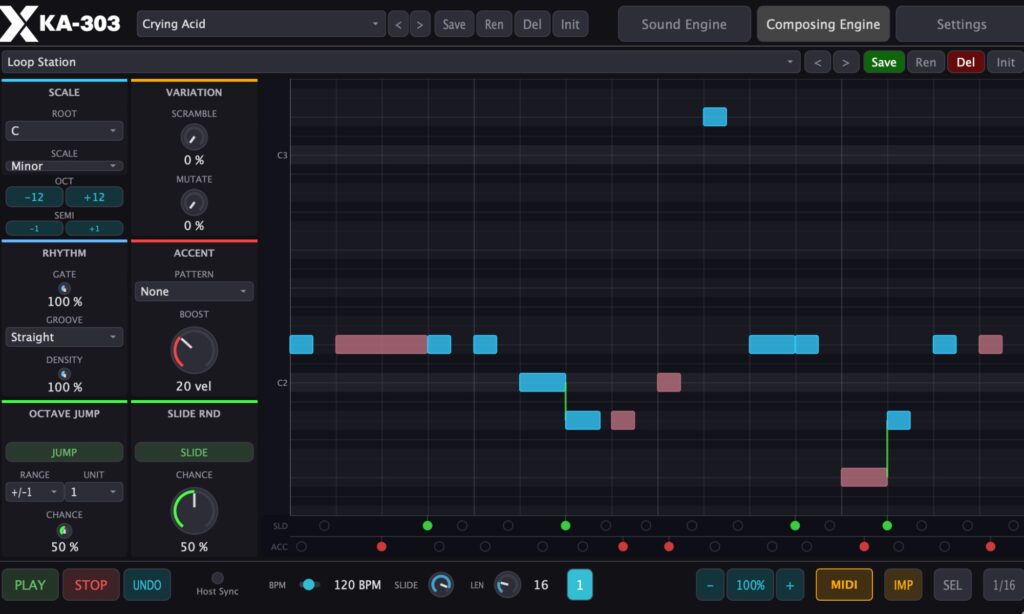Viewport: 1024px width, 614px height.
Task: Open the Root note dropdown
Action: coord(64,131)
